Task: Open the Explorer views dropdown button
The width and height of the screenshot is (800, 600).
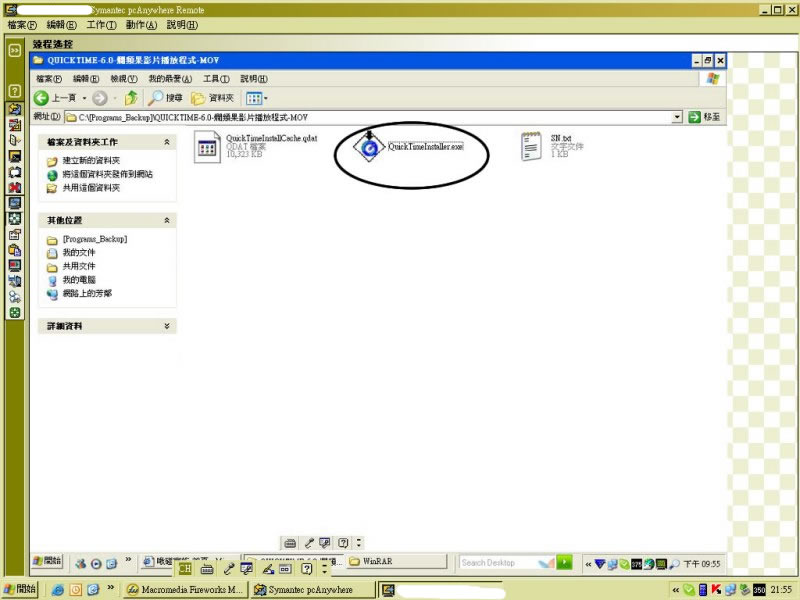Action: 256,98
